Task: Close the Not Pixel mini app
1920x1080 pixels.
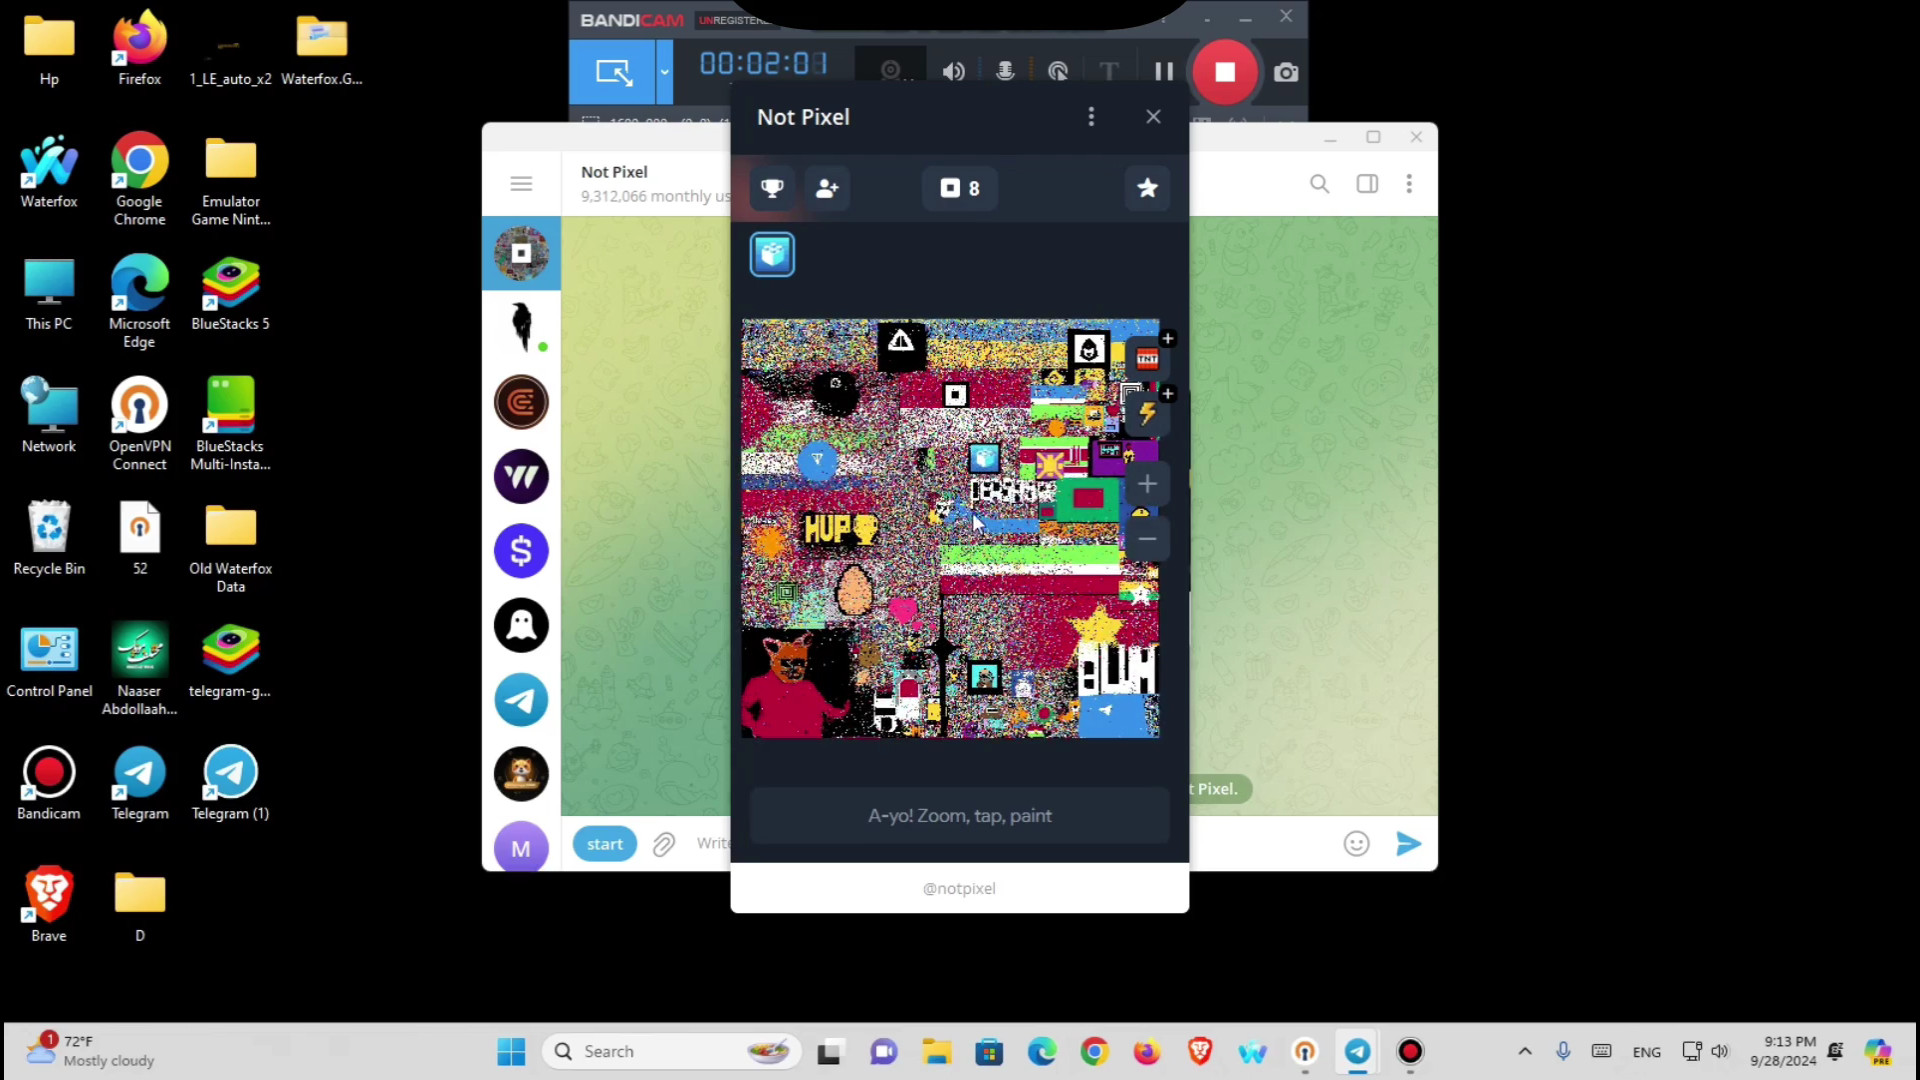Action: [x=1153, y=117]
